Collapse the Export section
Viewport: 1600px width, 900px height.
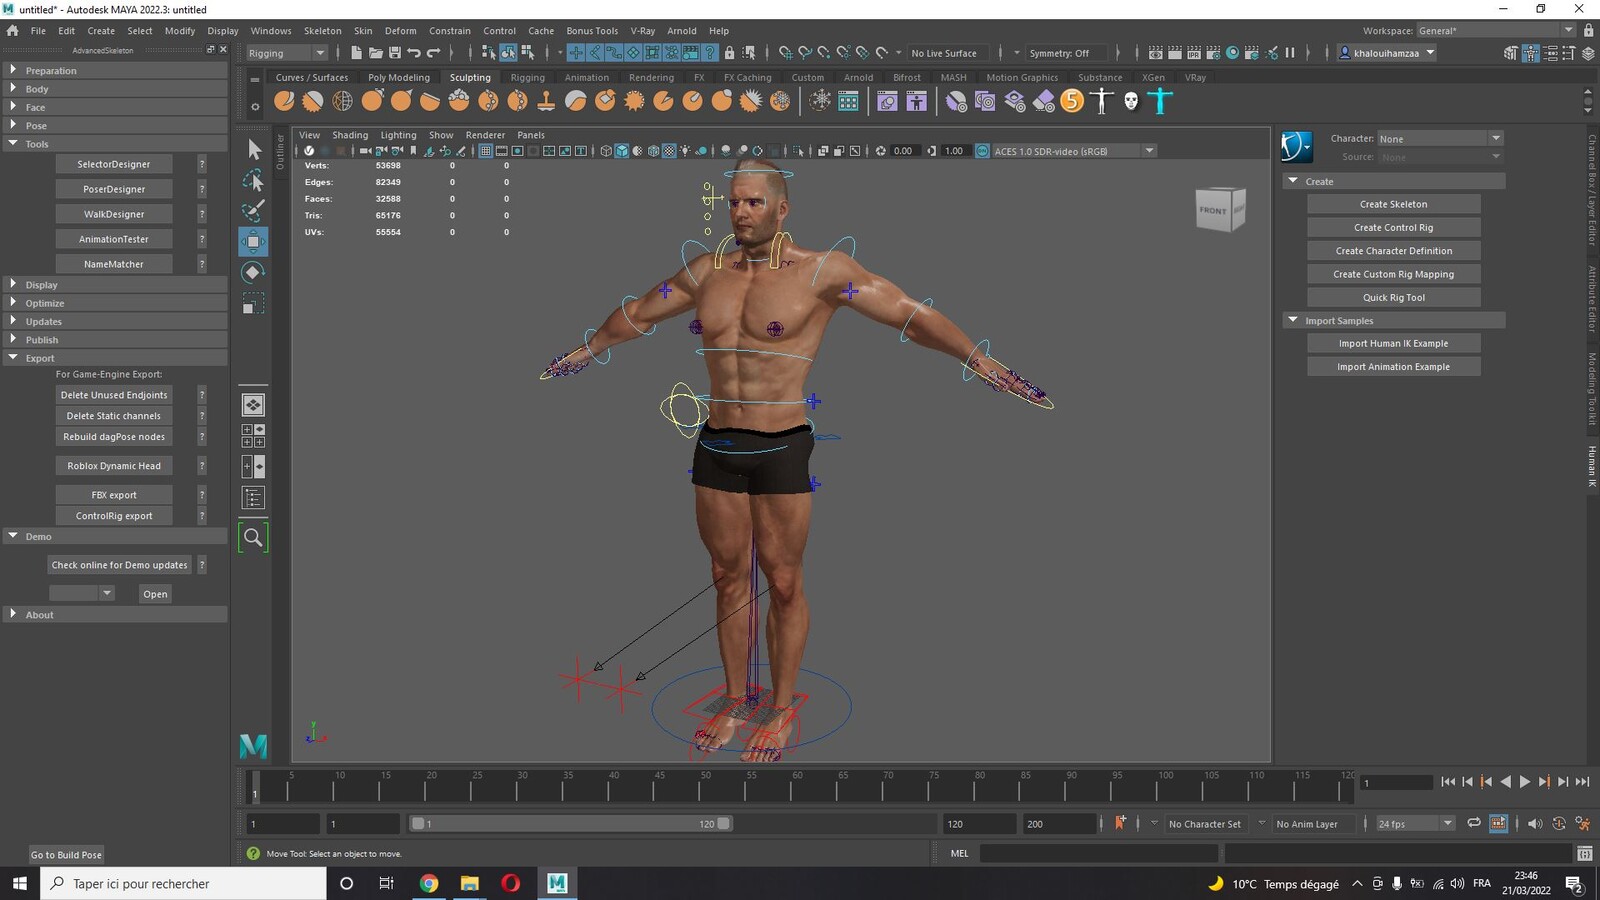pyautogui.click(x=114, y=358)
